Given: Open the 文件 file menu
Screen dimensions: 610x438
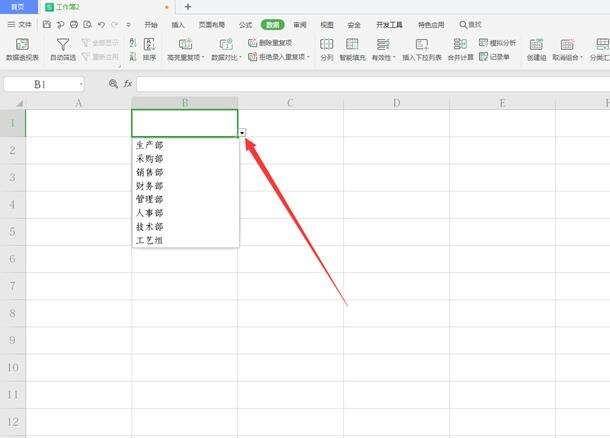Looking at the screenshot, I should point(19,25).
